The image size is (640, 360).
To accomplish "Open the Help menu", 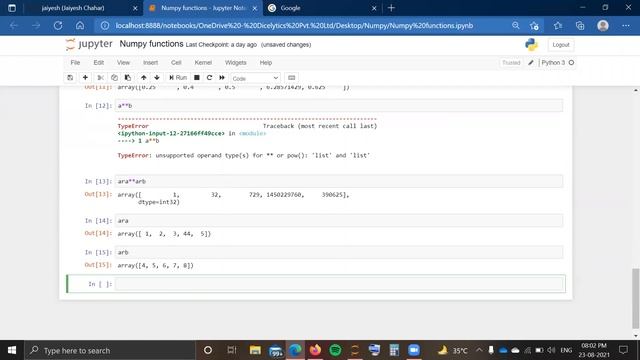I will coord(266,62).
